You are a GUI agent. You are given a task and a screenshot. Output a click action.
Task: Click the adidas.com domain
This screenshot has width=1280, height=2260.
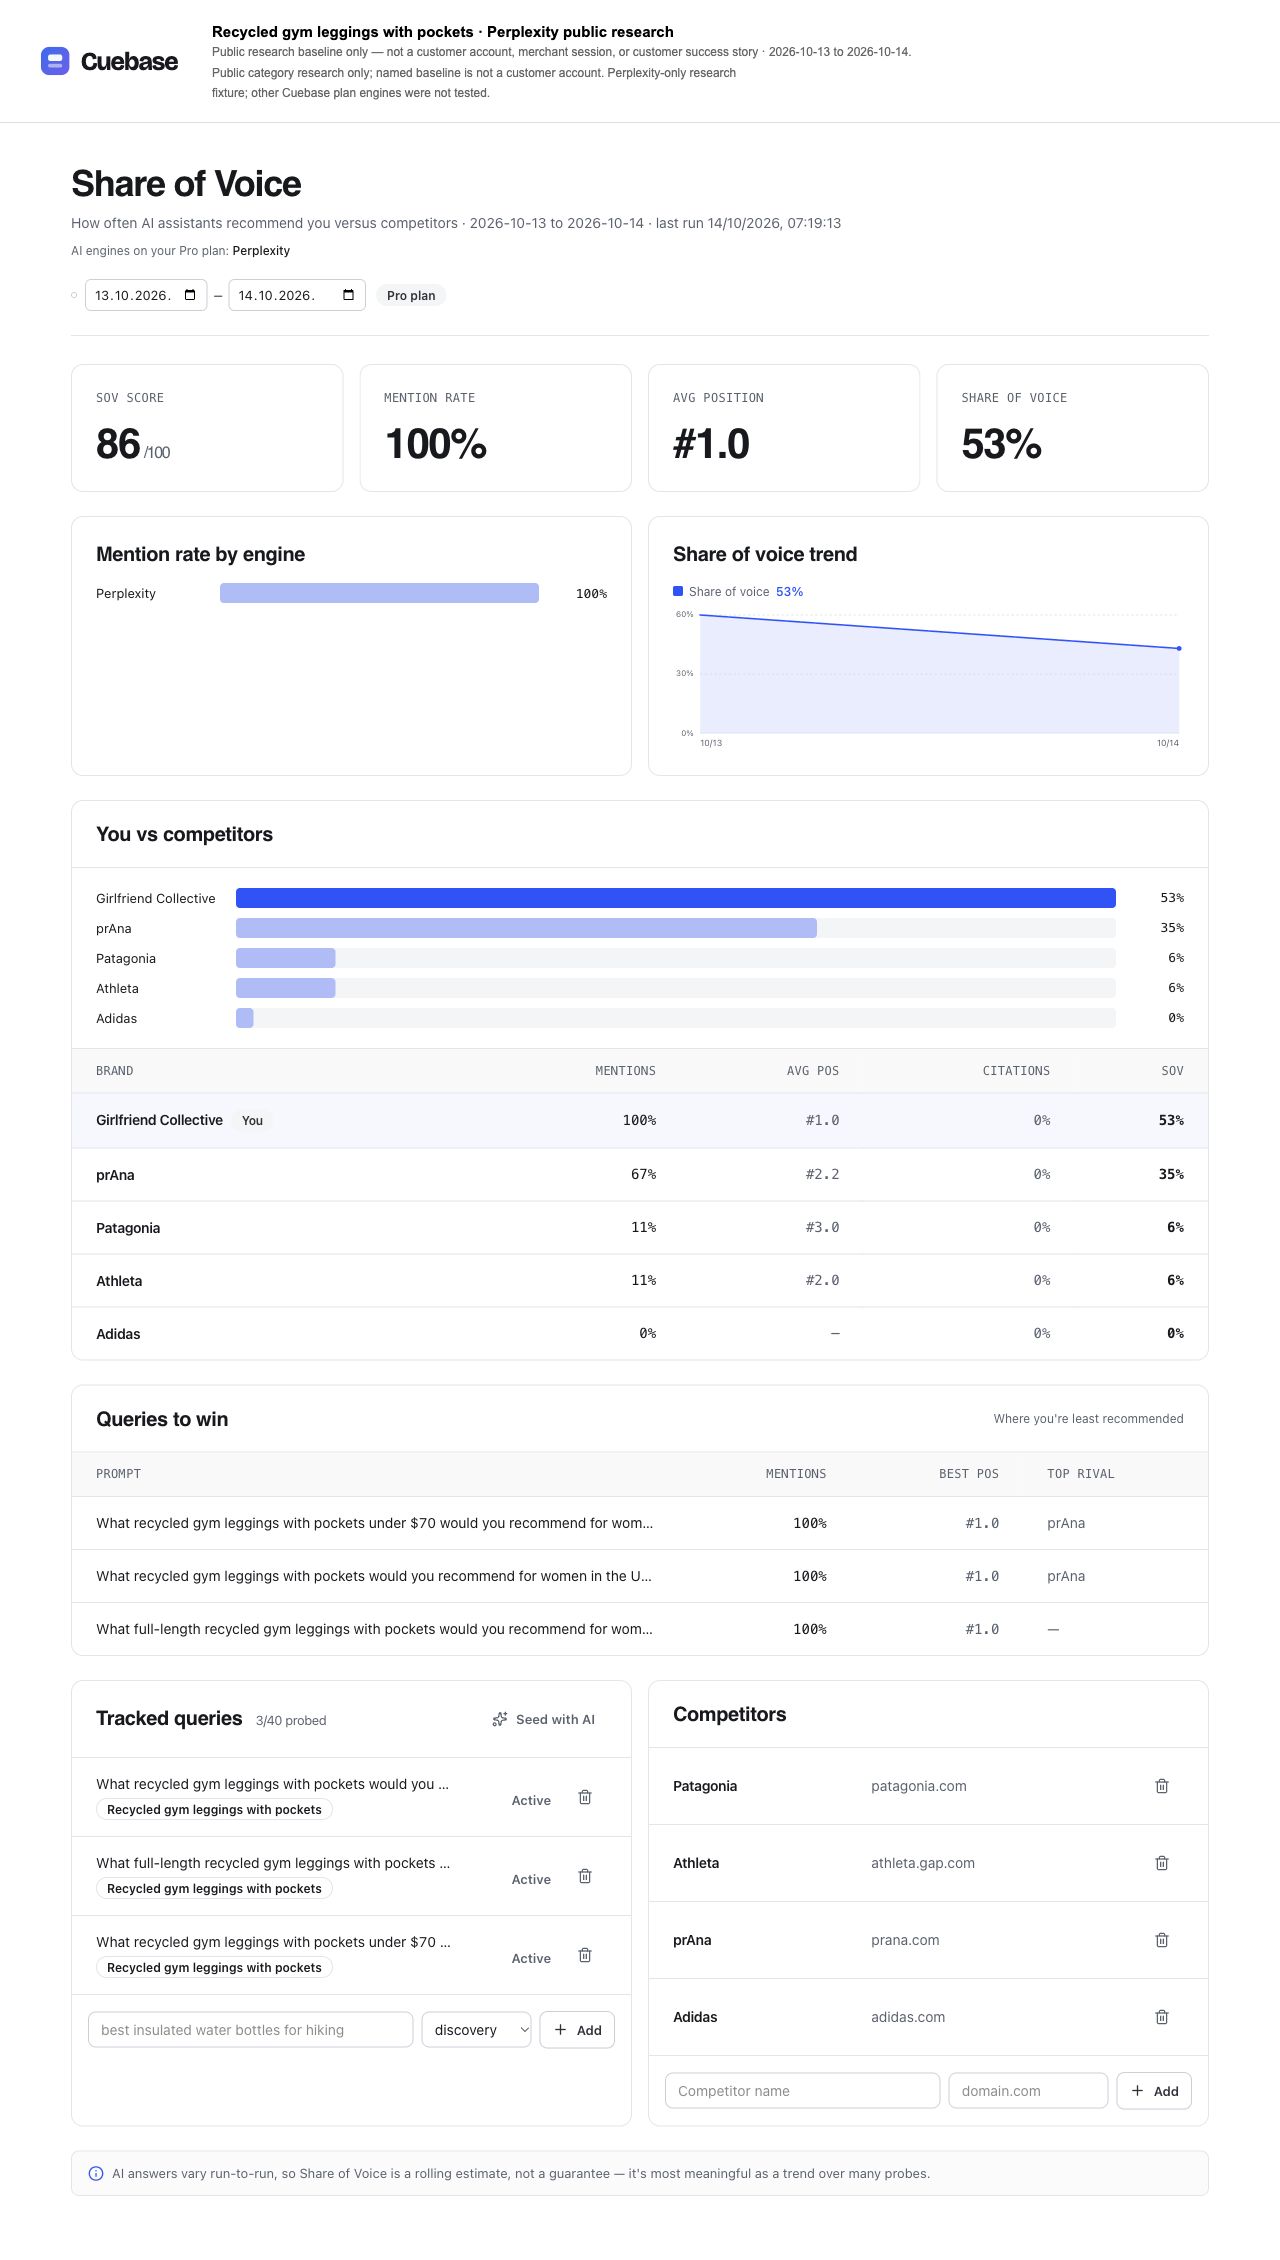[x=908, y=2017]
